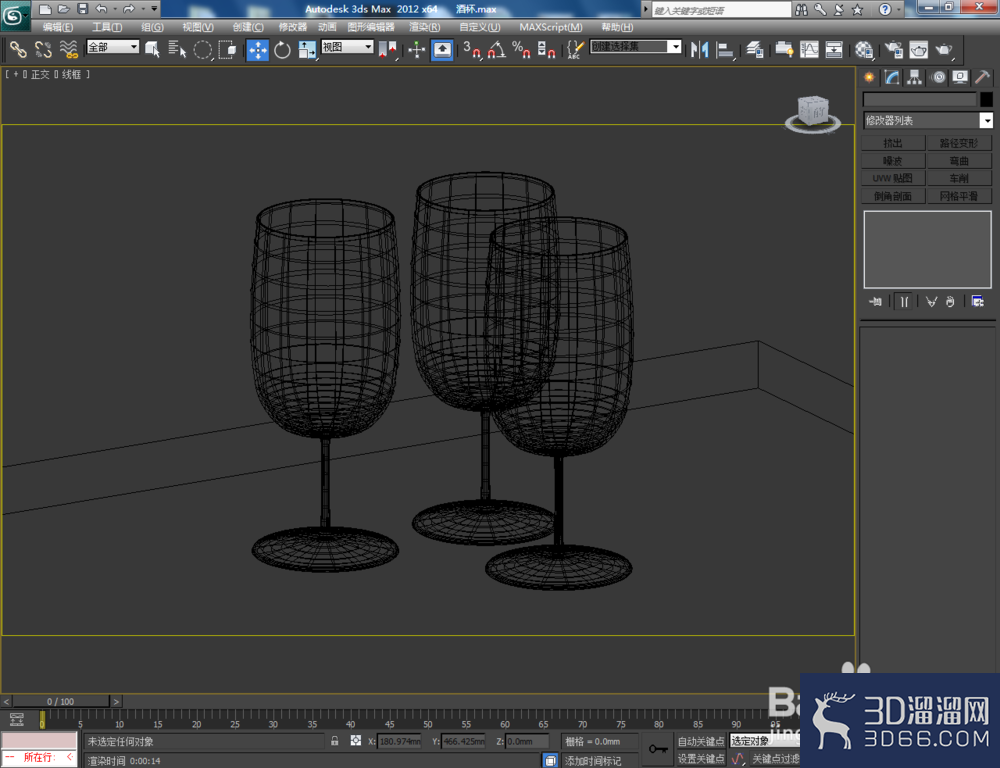The width and height of the screenshot is (1000, 768).
Task: Apply the 网格平滑 modifier button
Action: pyautogui.click(x=959, y=196)
